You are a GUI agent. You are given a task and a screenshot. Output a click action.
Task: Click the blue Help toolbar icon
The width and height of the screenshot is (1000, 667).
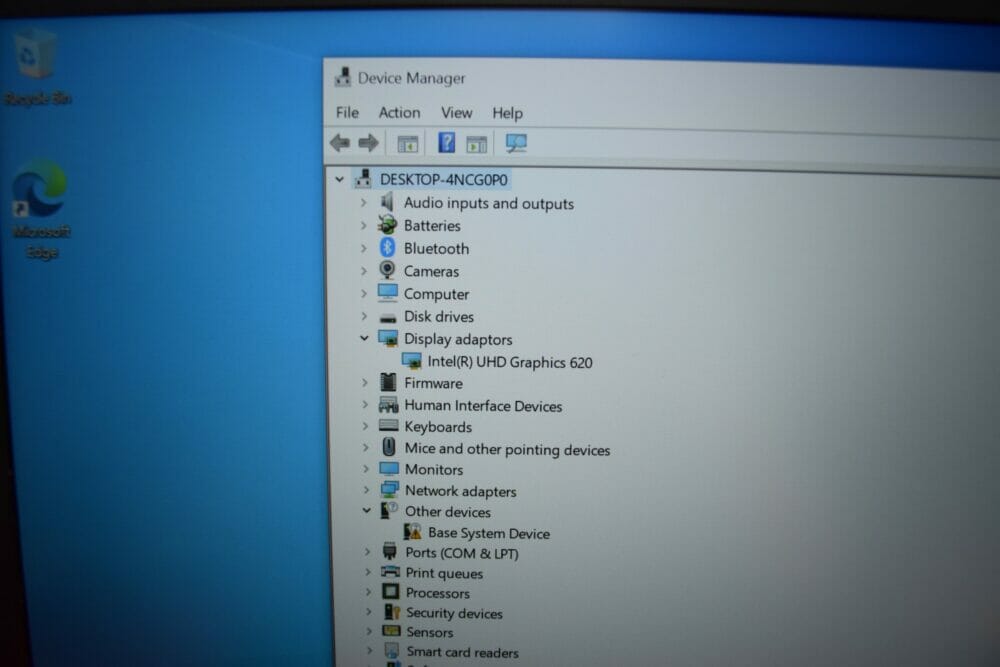coord(446,142)
